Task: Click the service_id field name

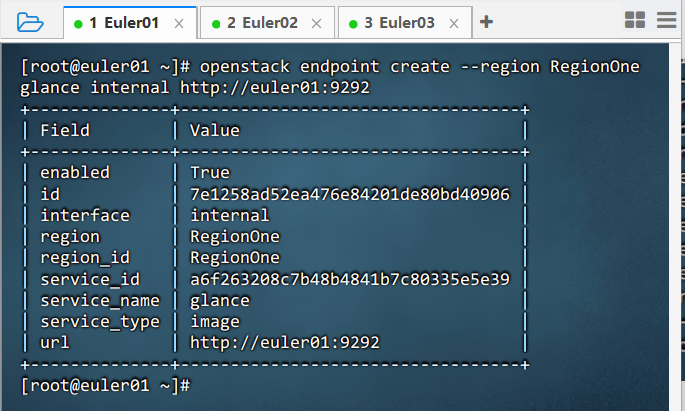Action: click(90, 279)
